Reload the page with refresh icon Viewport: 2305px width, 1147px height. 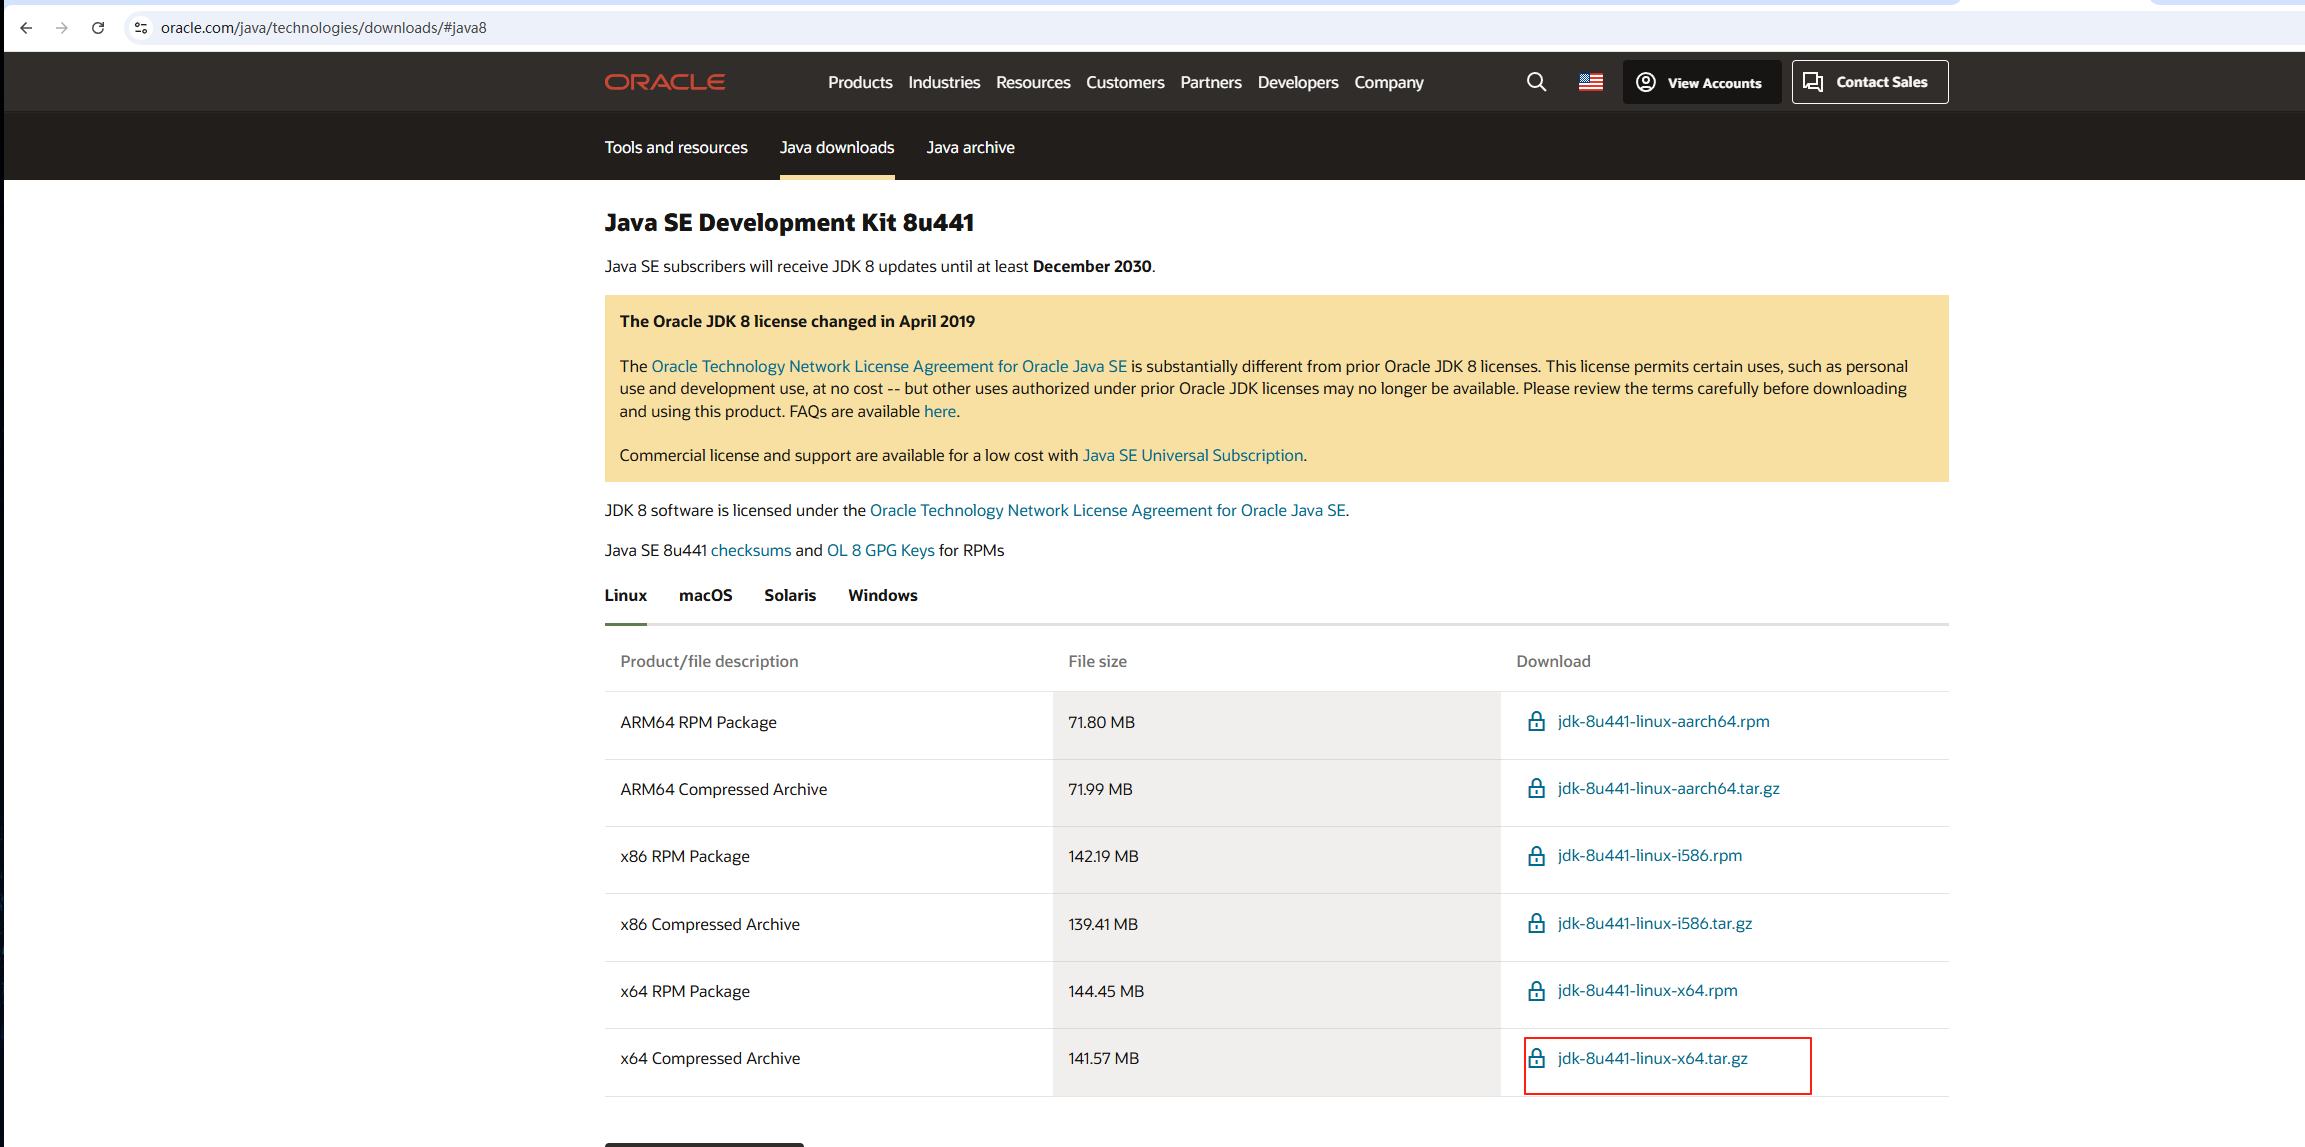pos(98,28)
